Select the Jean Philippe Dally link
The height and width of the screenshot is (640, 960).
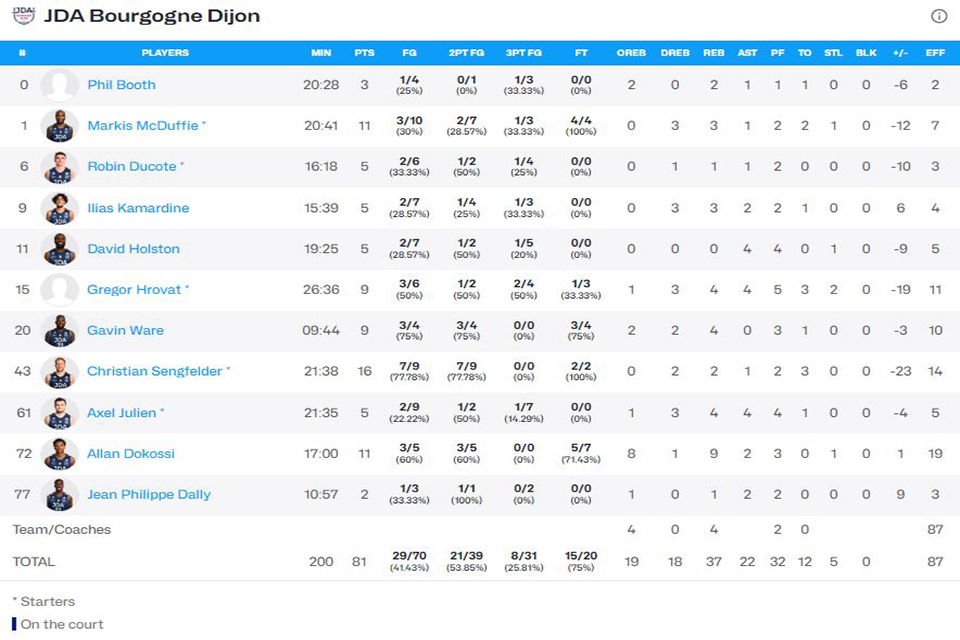[149, 494]
